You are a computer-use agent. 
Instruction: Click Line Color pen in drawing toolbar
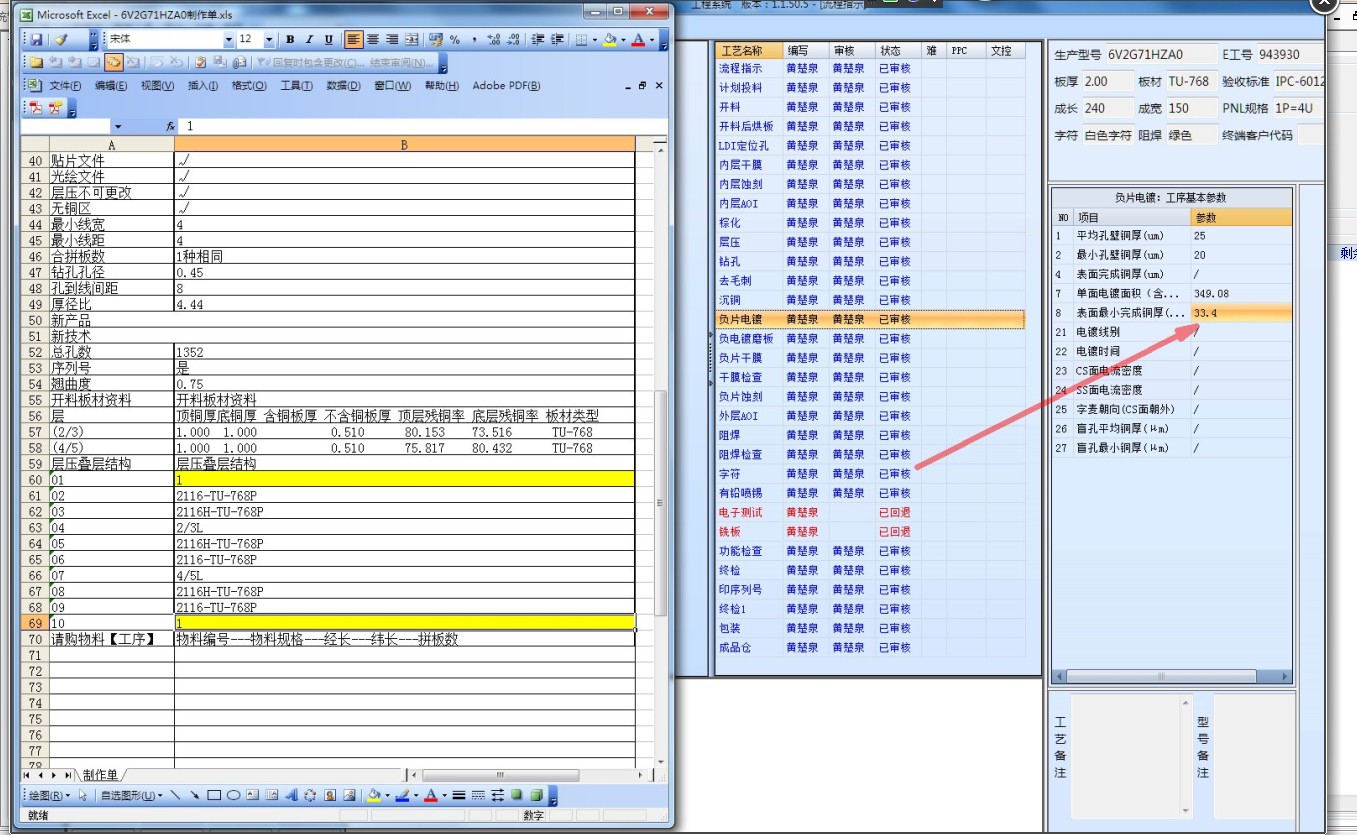tap(401, 795)
